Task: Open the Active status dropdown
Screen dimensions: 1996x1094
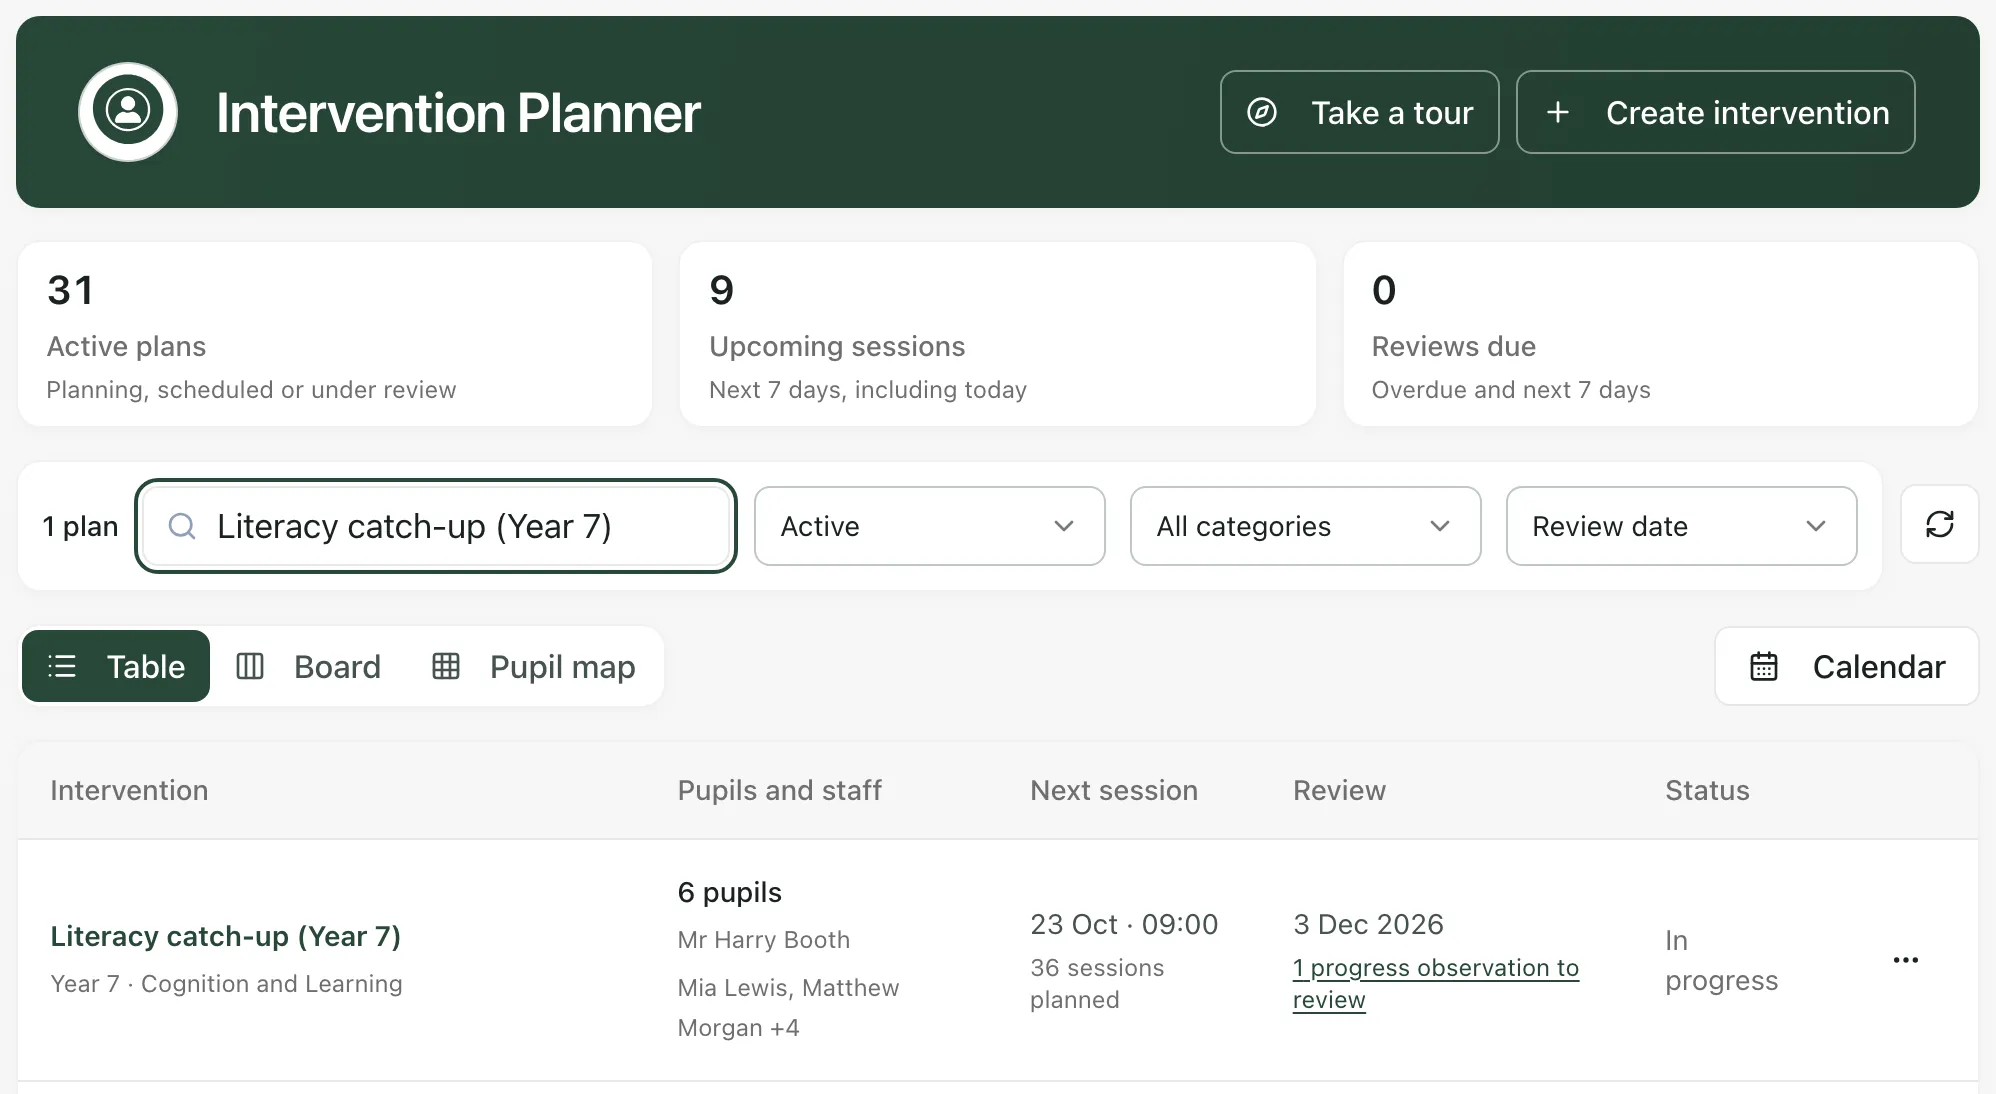Action: (929, 526)
